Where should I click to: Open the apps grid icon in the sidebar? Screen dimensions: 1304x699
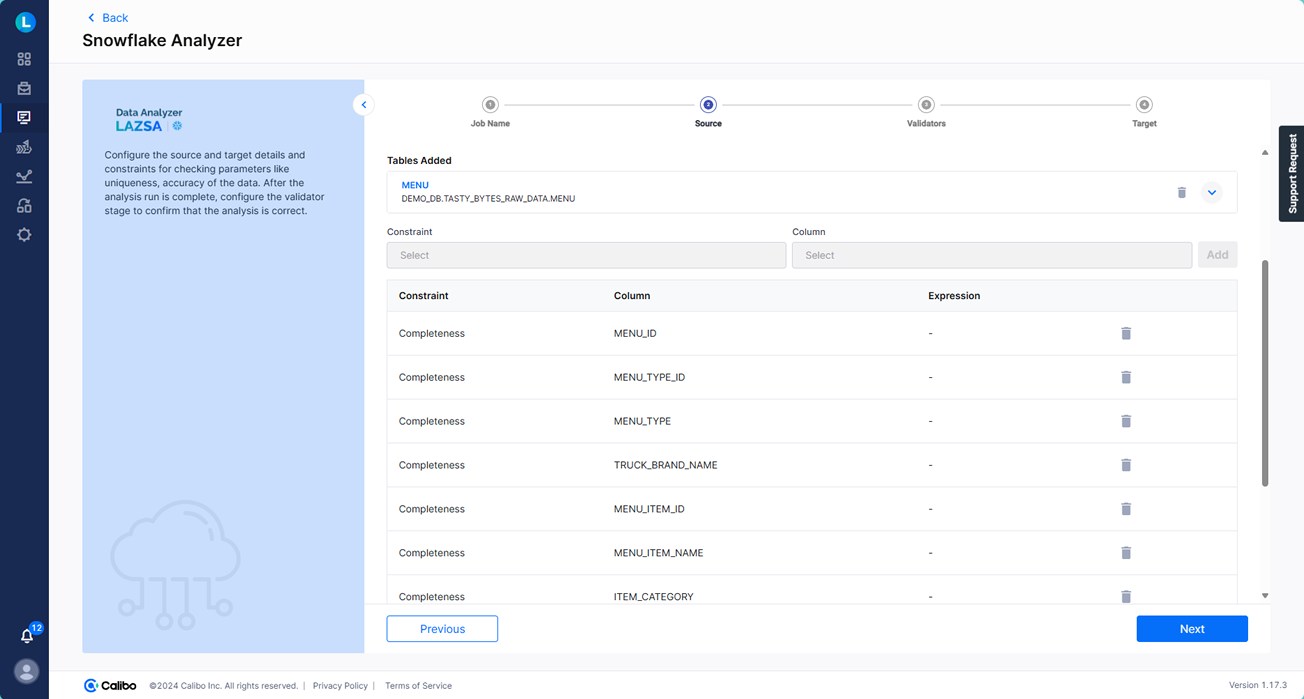coord(24,58)
